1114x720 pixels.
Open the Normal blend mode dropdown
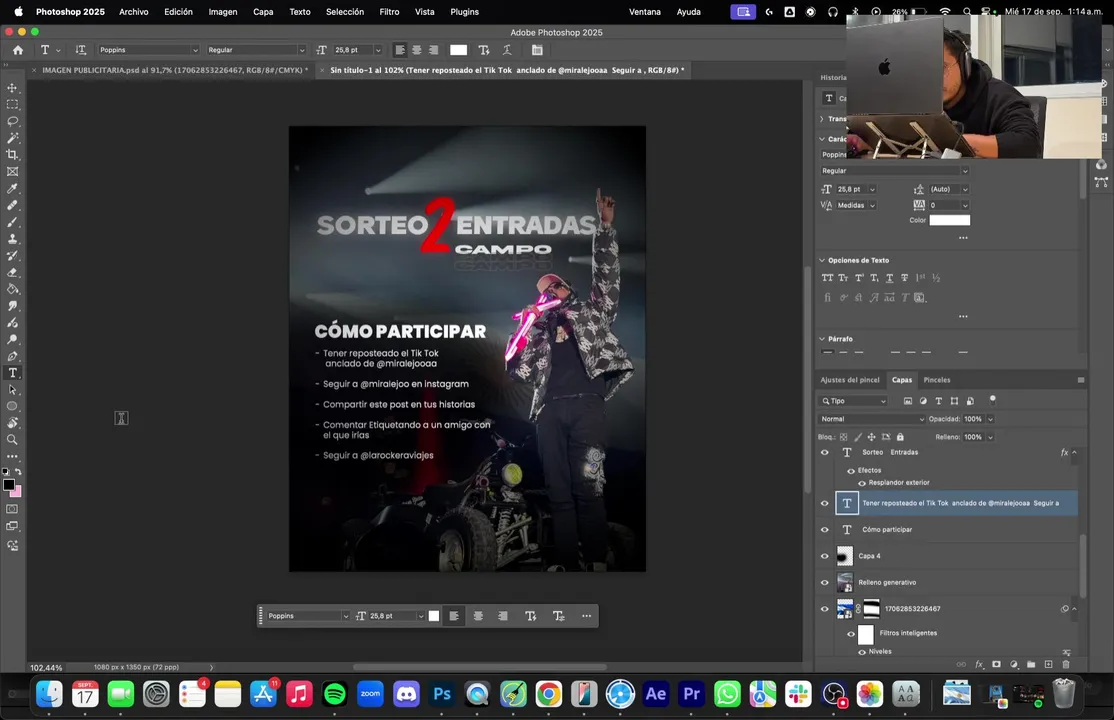coord(872,419)
